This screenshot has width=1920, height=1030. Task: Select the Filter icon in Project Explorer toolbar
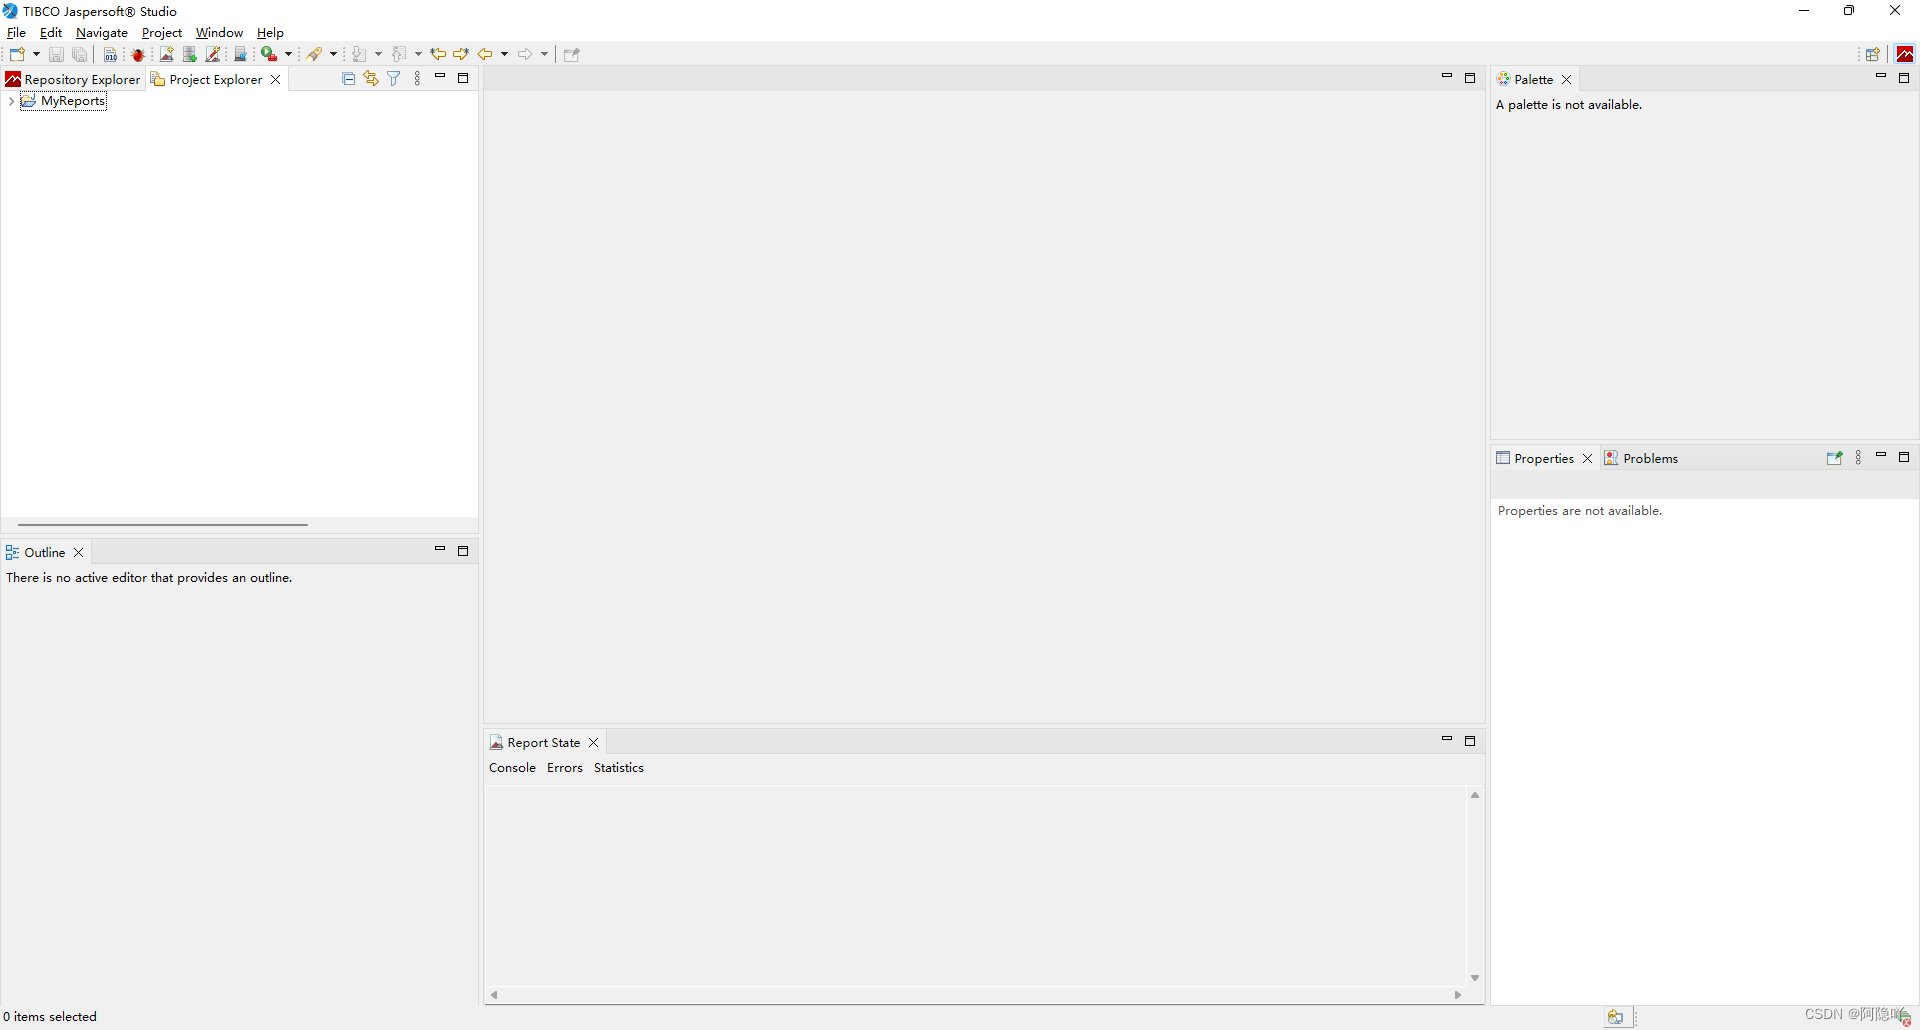tap(393, 78)
